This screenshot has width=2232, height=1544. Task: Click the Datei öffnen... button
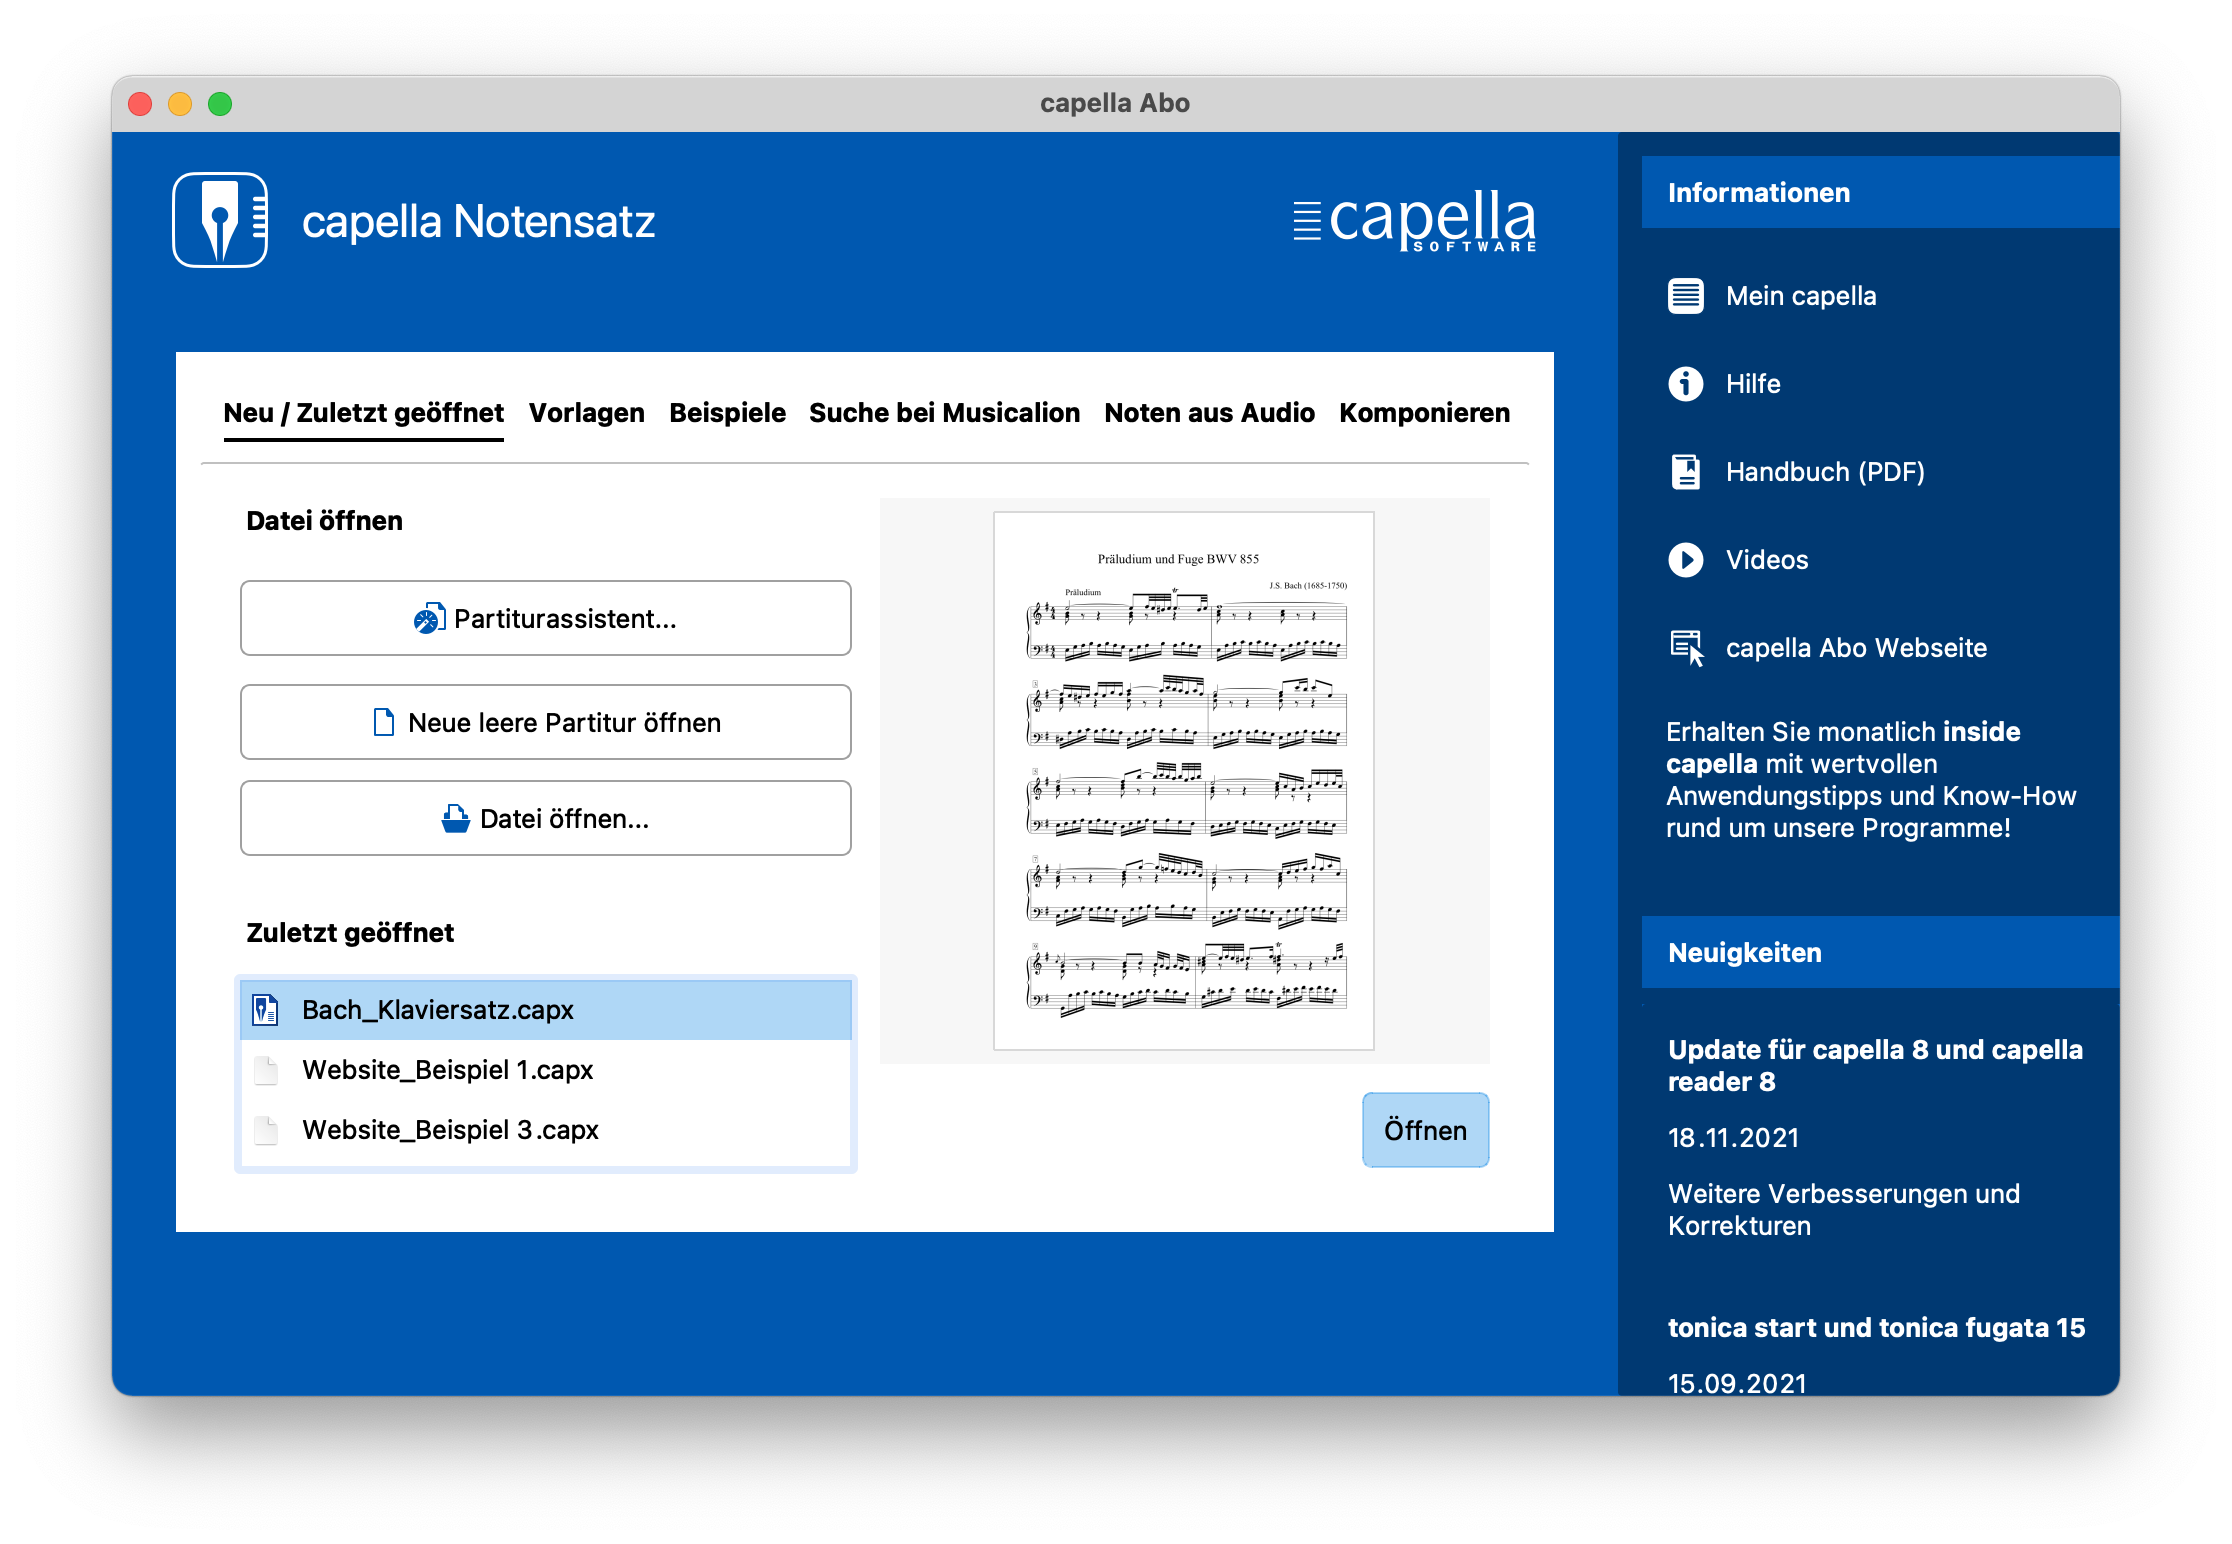[546, 818]
